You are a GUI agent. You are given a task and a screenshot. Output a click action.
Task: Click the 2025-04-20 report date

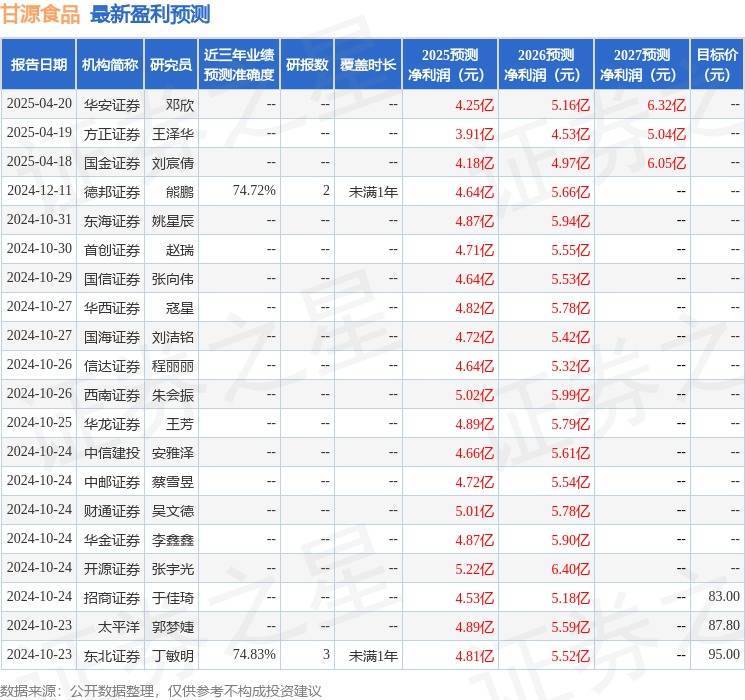tap(39, 104)
